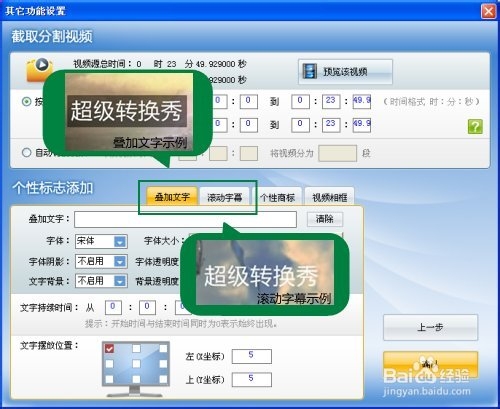Click end-hour field after 到 in first time row
The image size is (500, 409).
click(x=300, y=102)
